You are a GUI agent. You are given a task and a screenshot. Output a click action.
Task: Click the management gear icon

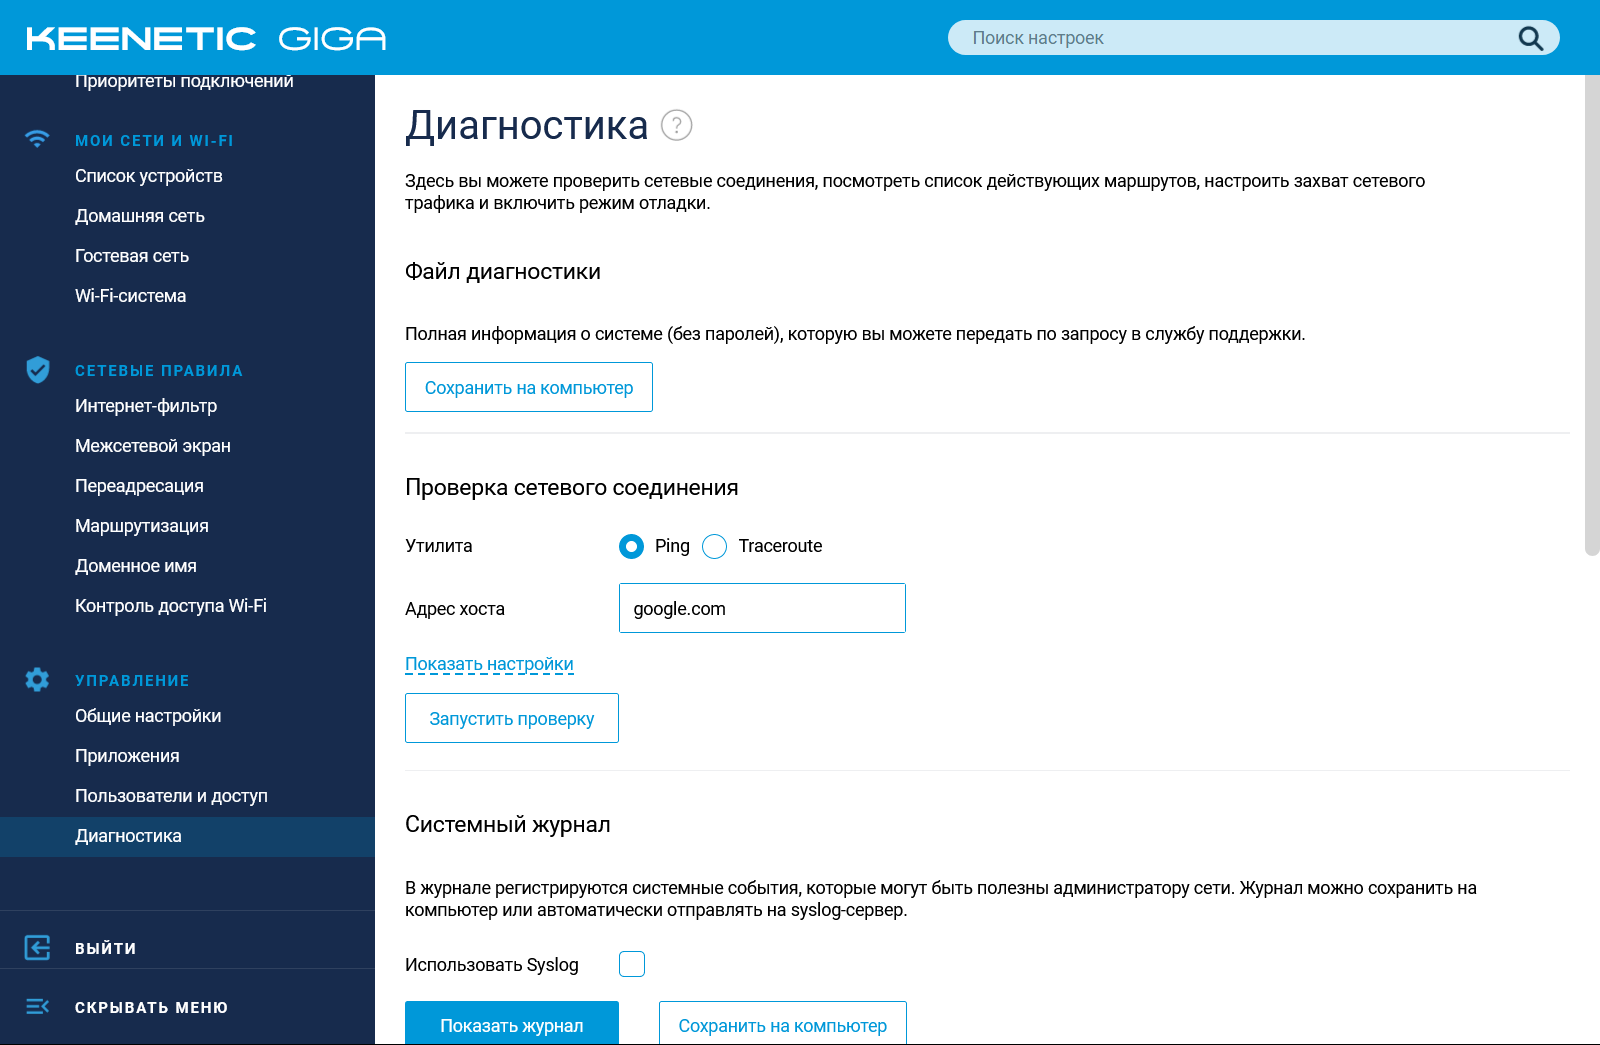pyautogui.click(x=37, y=680)
